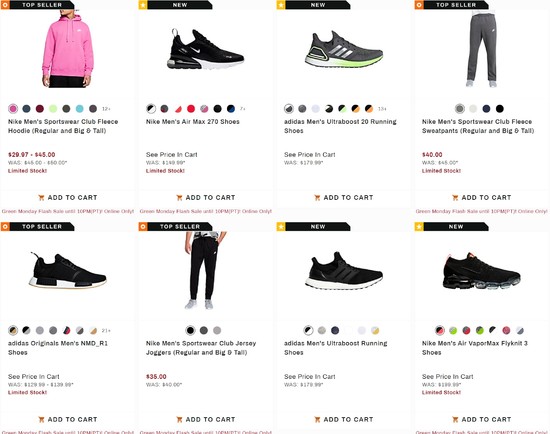Viewport: 550px width, 434px height.
Task: Open Nike Men's Air Max 270 Shoes link
Action: click(193, 122)
